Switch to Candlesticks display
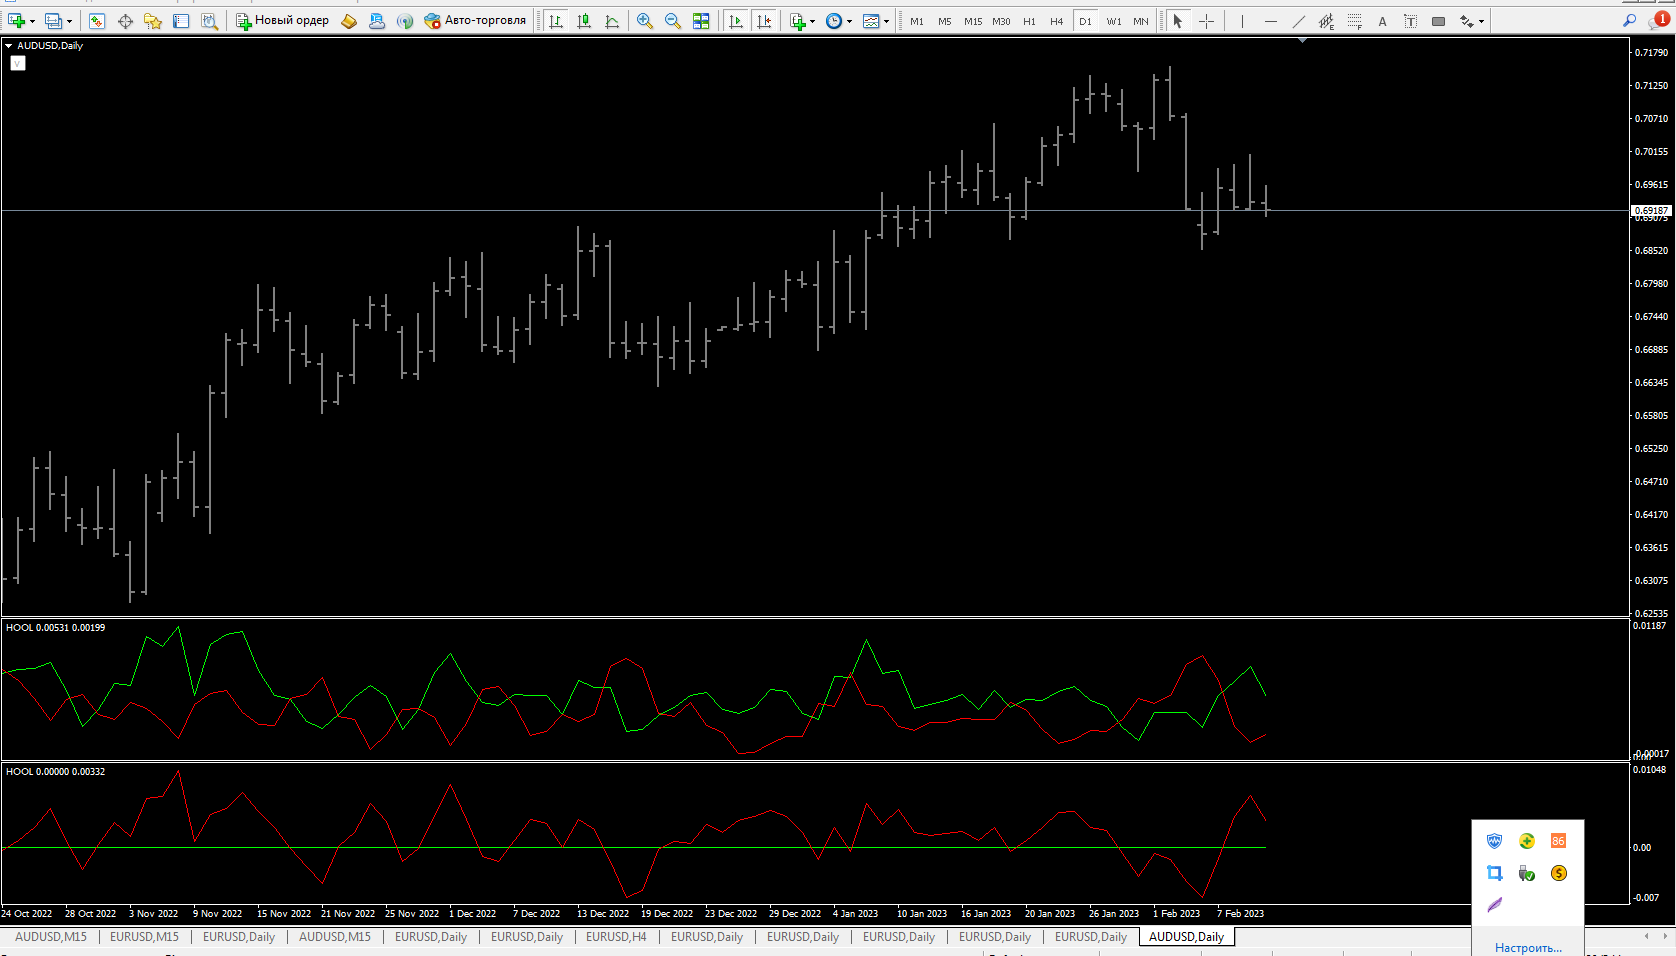1676x956 pixels. (x=584, y=21)
